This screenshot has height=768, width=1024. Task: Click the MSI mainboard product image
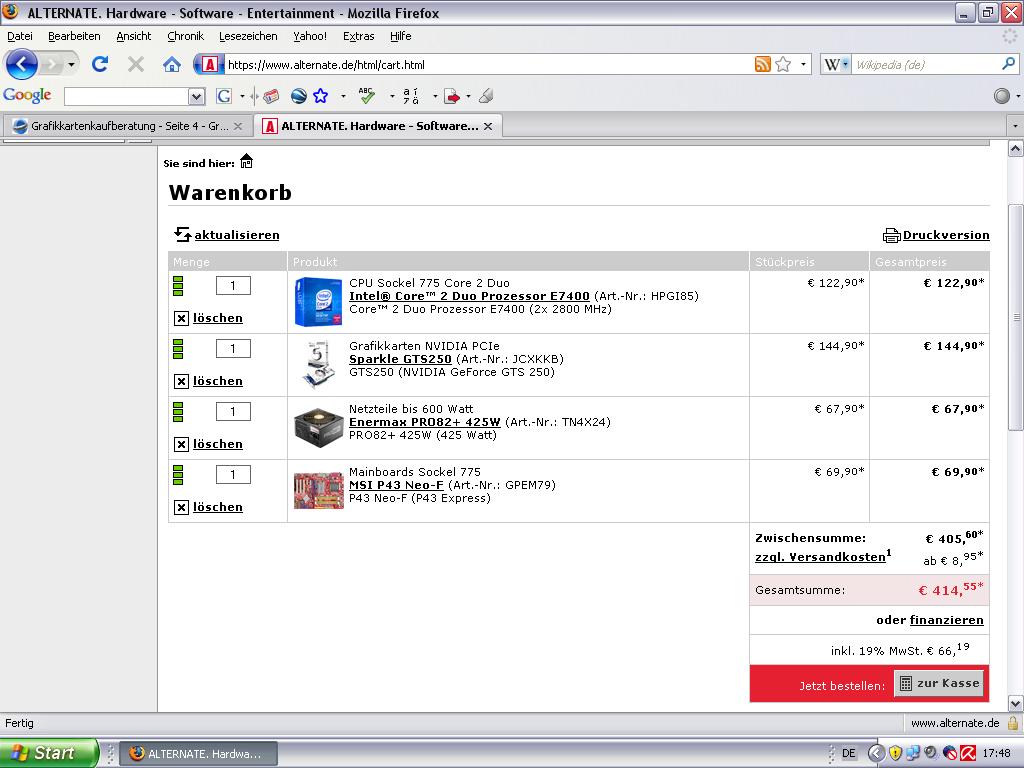[x=318, y=490]
